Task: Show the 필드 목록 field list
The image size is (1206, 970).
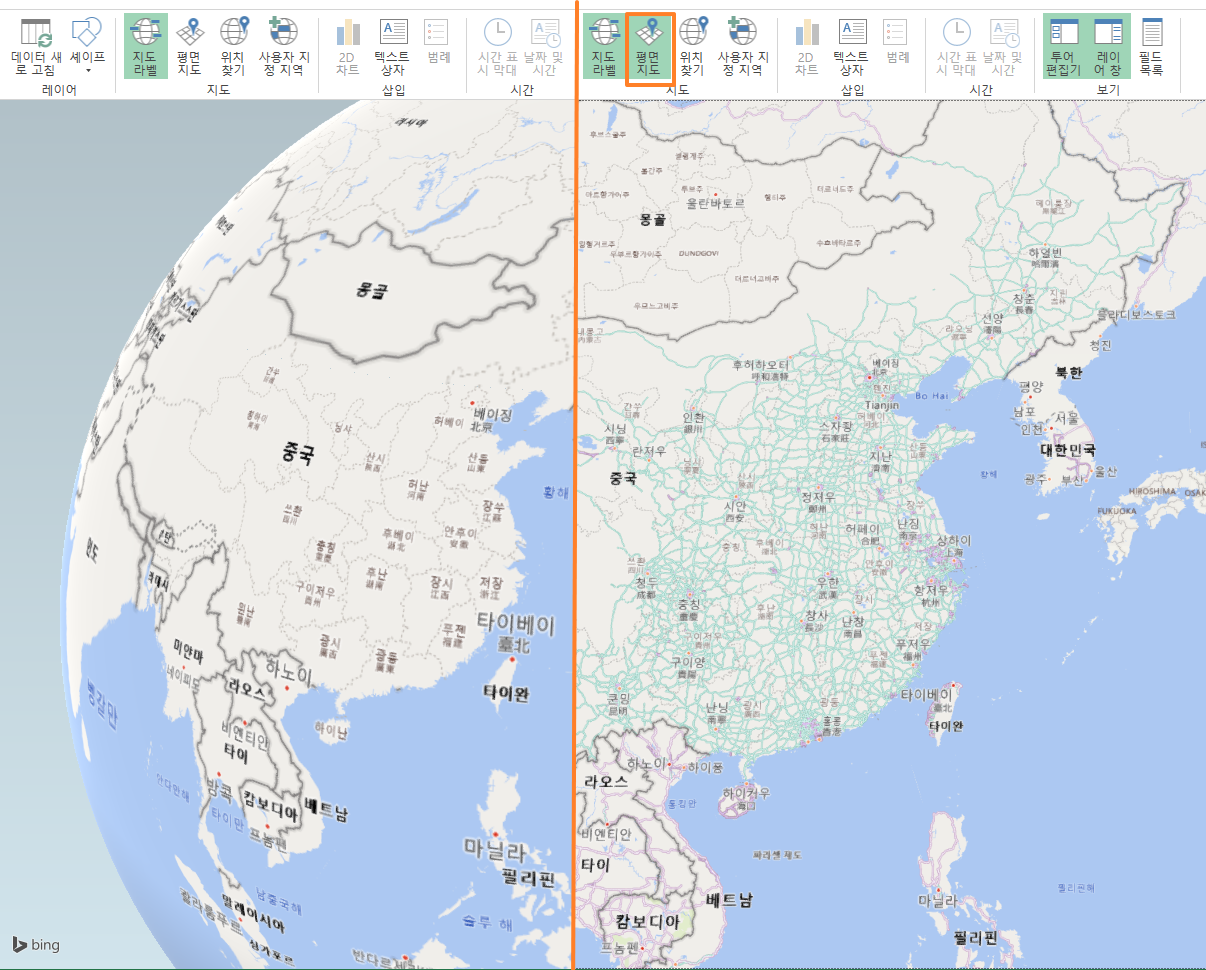Action: click(1152, 47)
